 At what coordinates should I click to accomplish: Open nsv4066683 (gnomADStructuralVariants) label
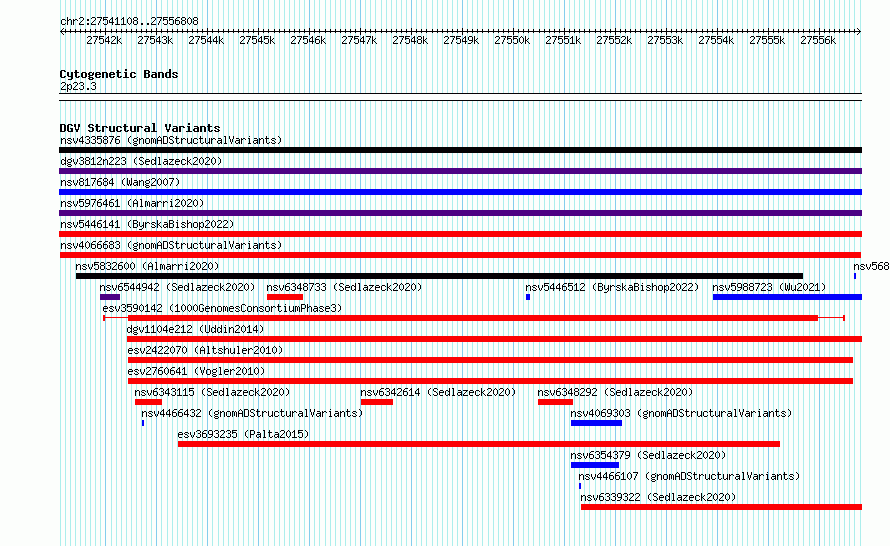pos(171,245)
